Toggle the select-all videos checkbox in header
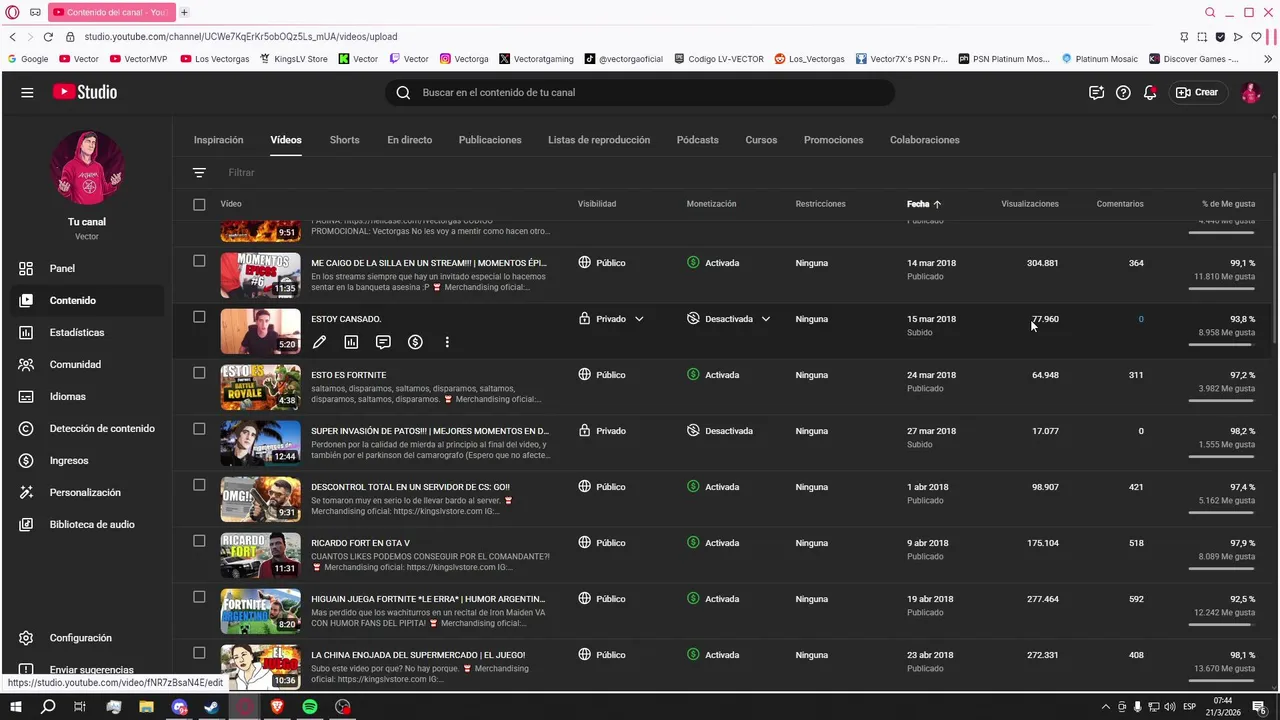The width and height of the screenshot is (1280, 720). click(x=199, y=204)
